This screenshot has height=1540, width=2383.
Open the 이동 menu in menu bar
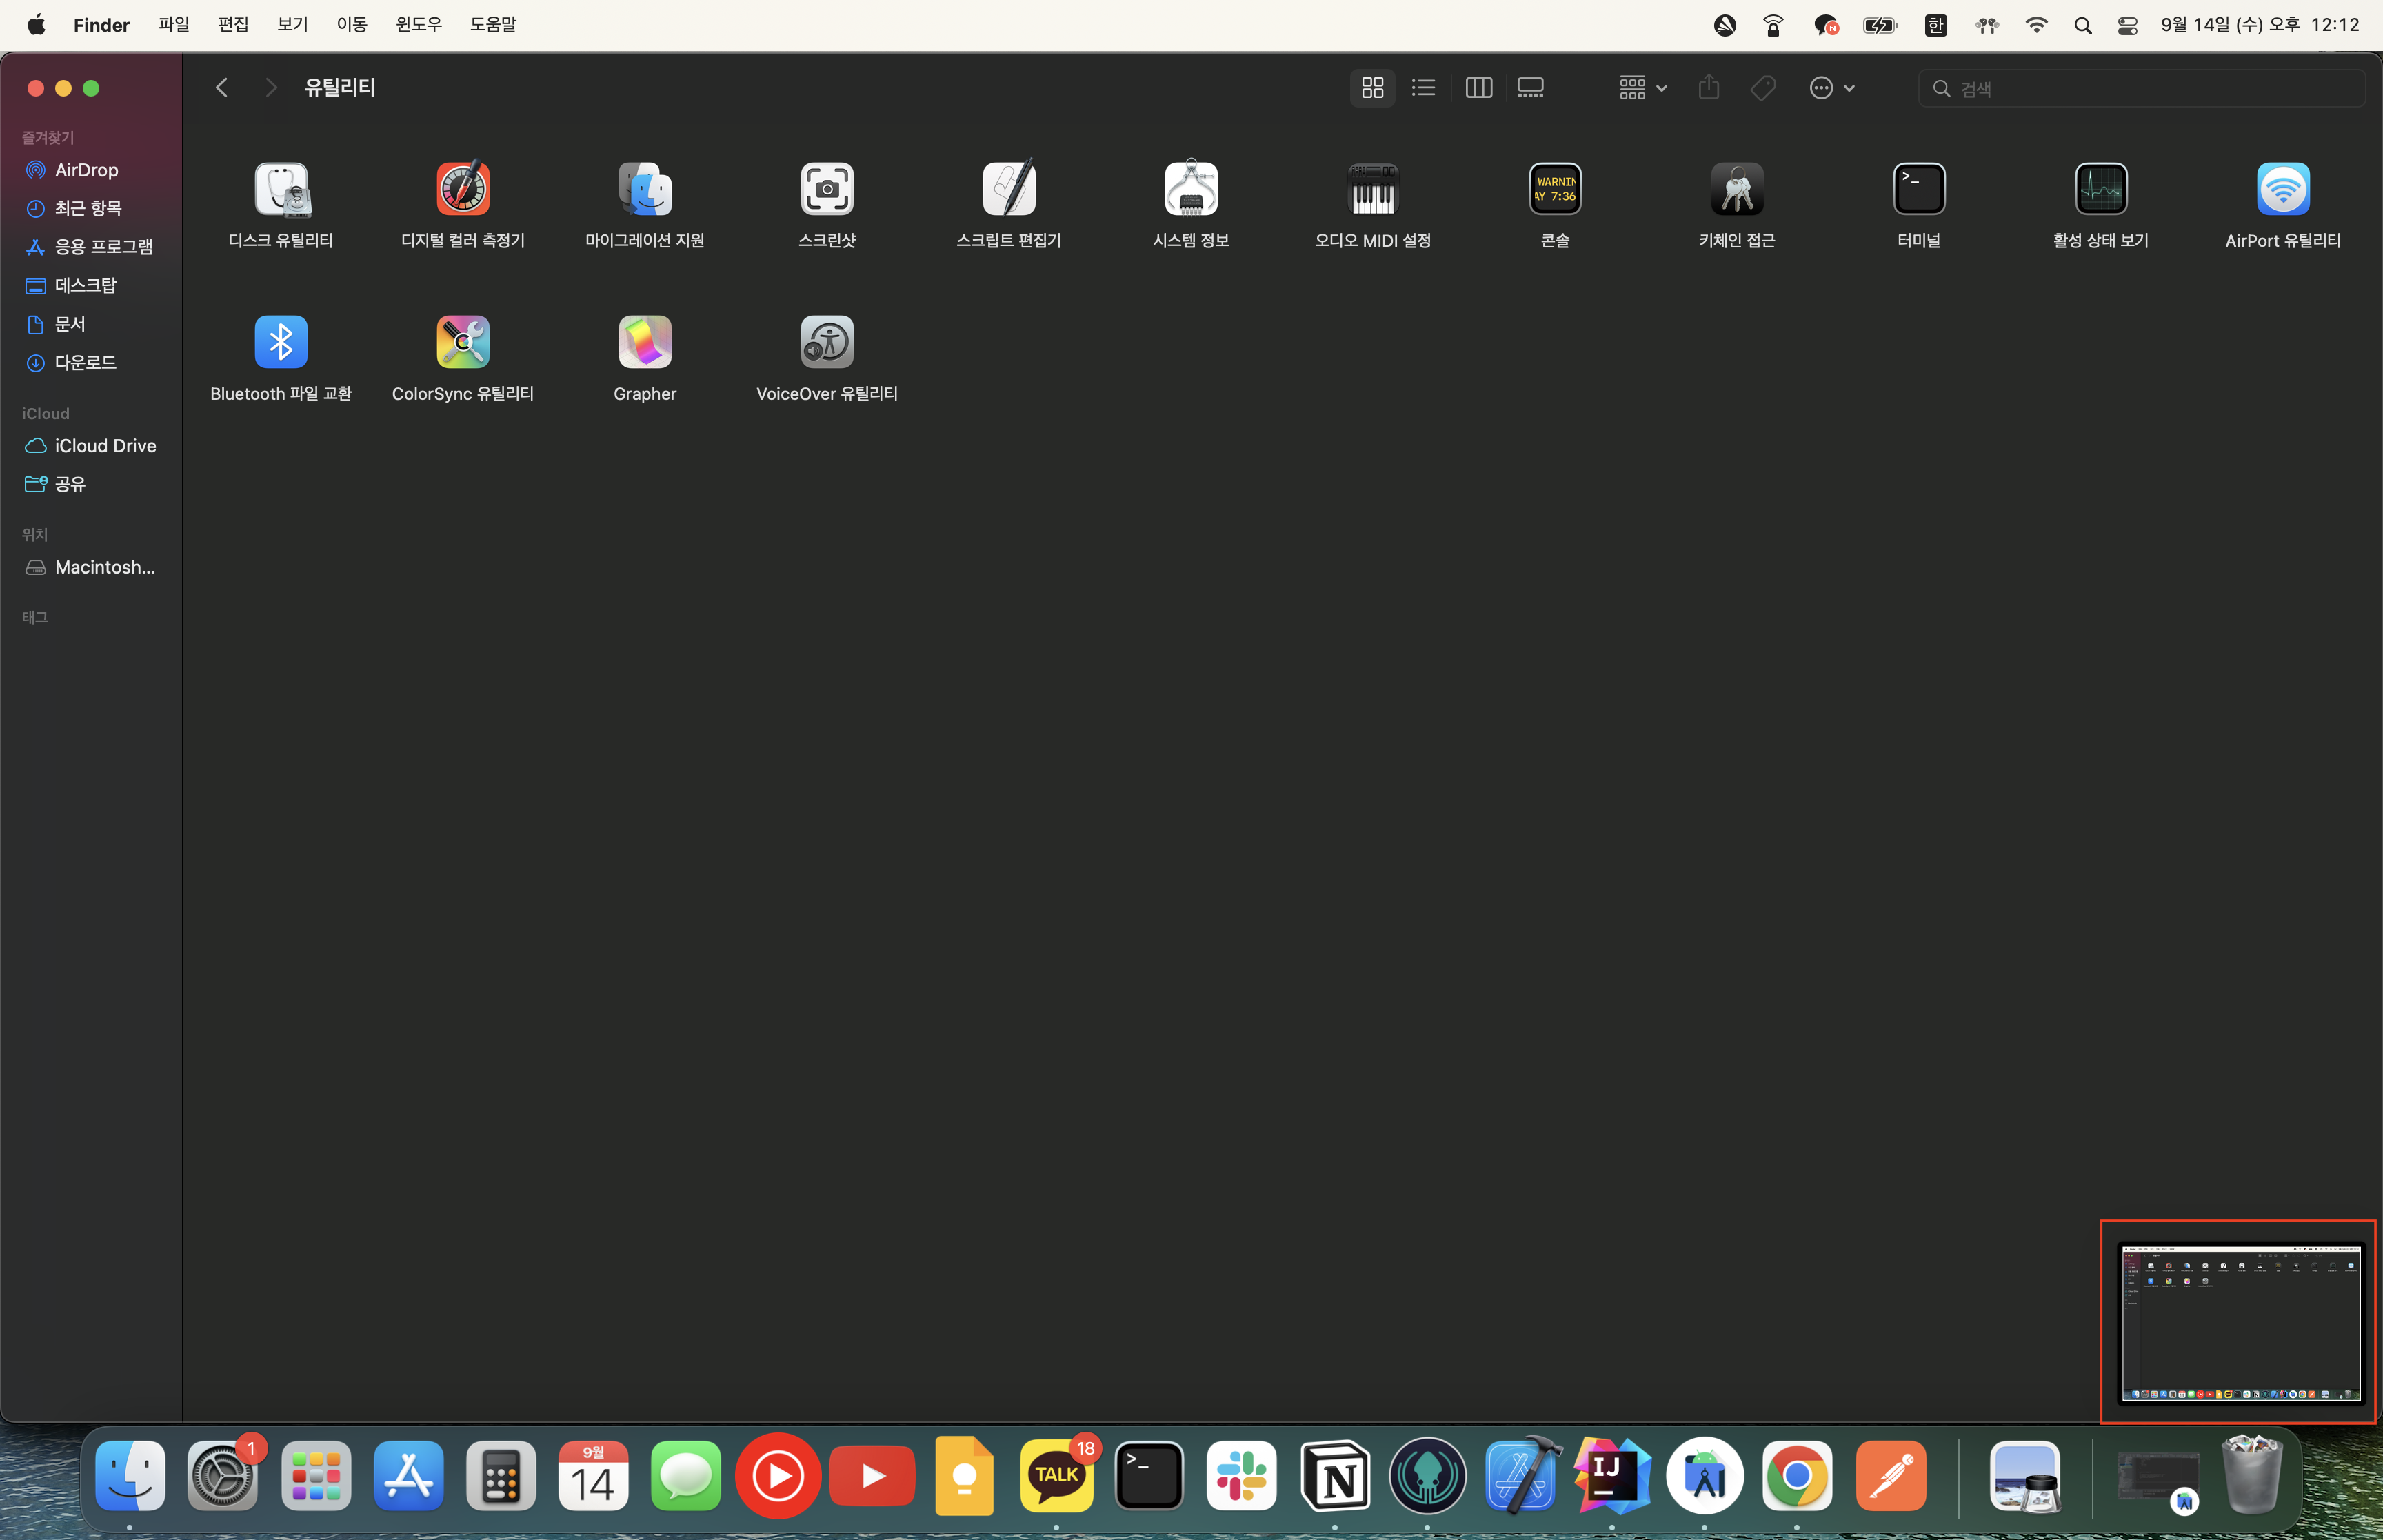(351, 24)
